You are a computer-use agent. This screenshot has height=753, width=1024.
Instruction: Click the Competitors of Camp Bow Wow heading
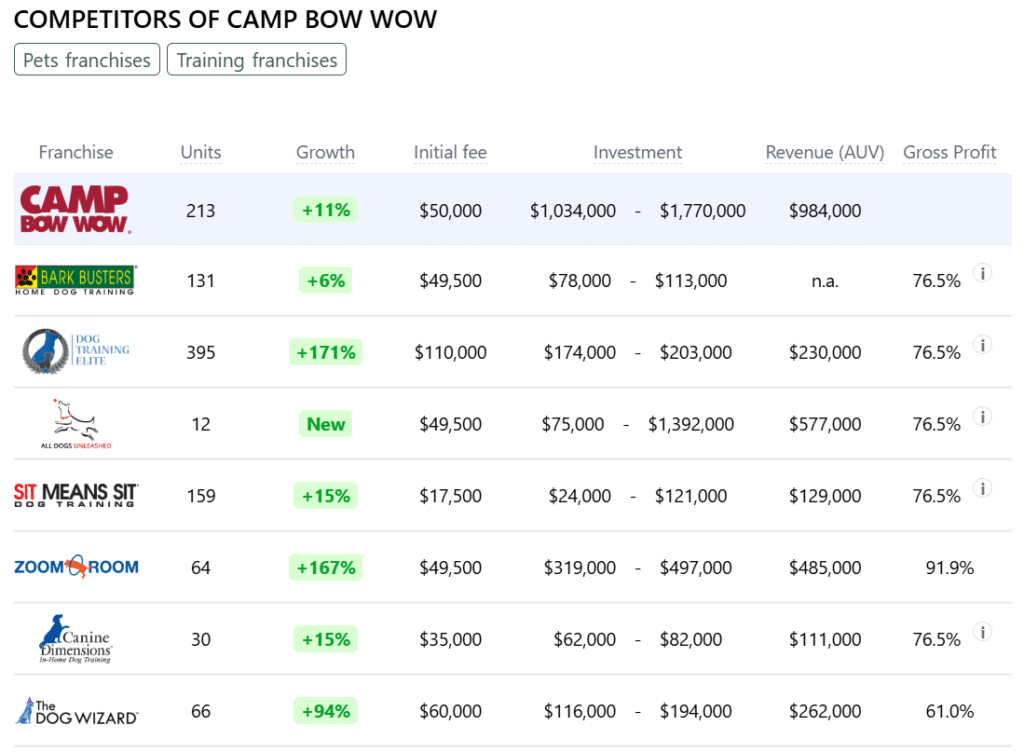(x=225, y=19)
